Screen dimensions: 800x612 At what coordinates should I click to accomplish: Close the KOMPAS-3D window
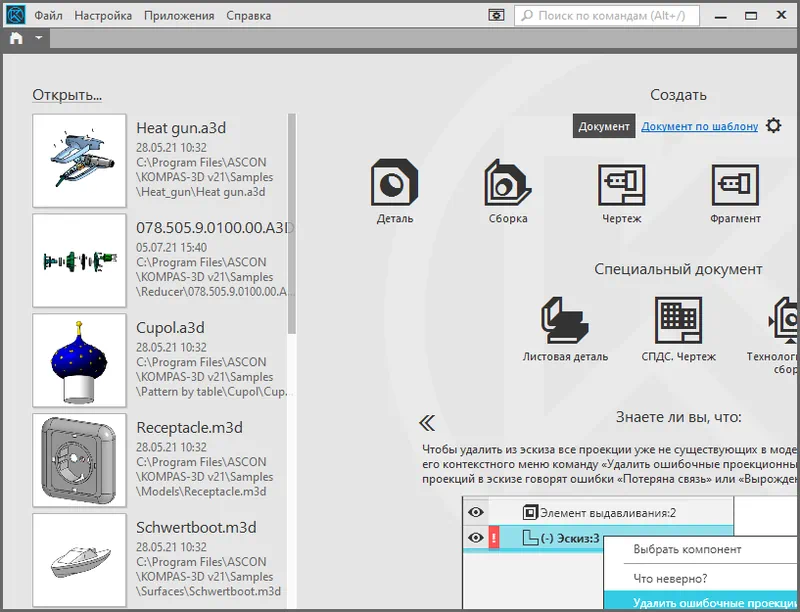pos(781,15)
